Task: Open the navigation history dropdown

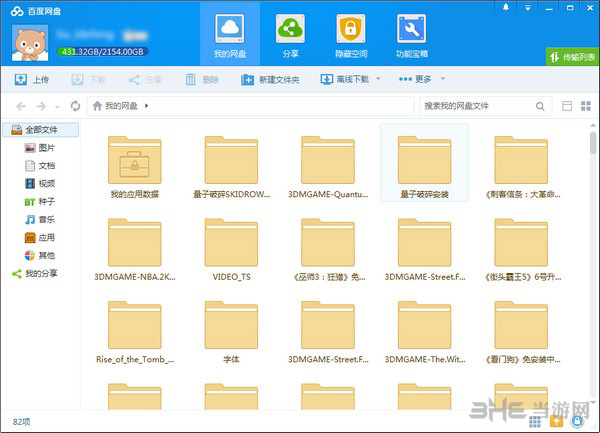Action: point(57,107)
